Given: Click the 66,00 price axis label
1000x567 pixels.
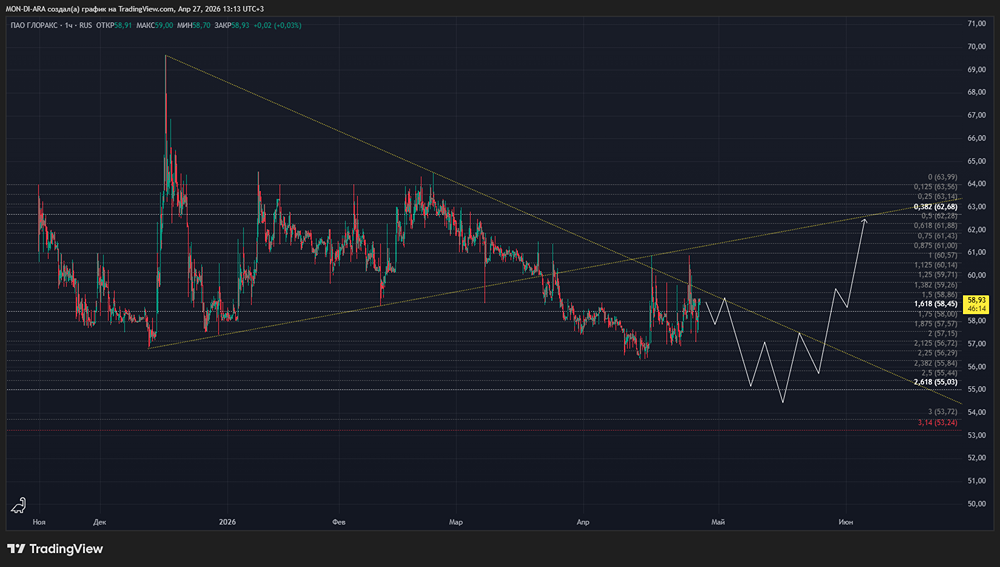Looking at the screenshot, I should (976, 138).
